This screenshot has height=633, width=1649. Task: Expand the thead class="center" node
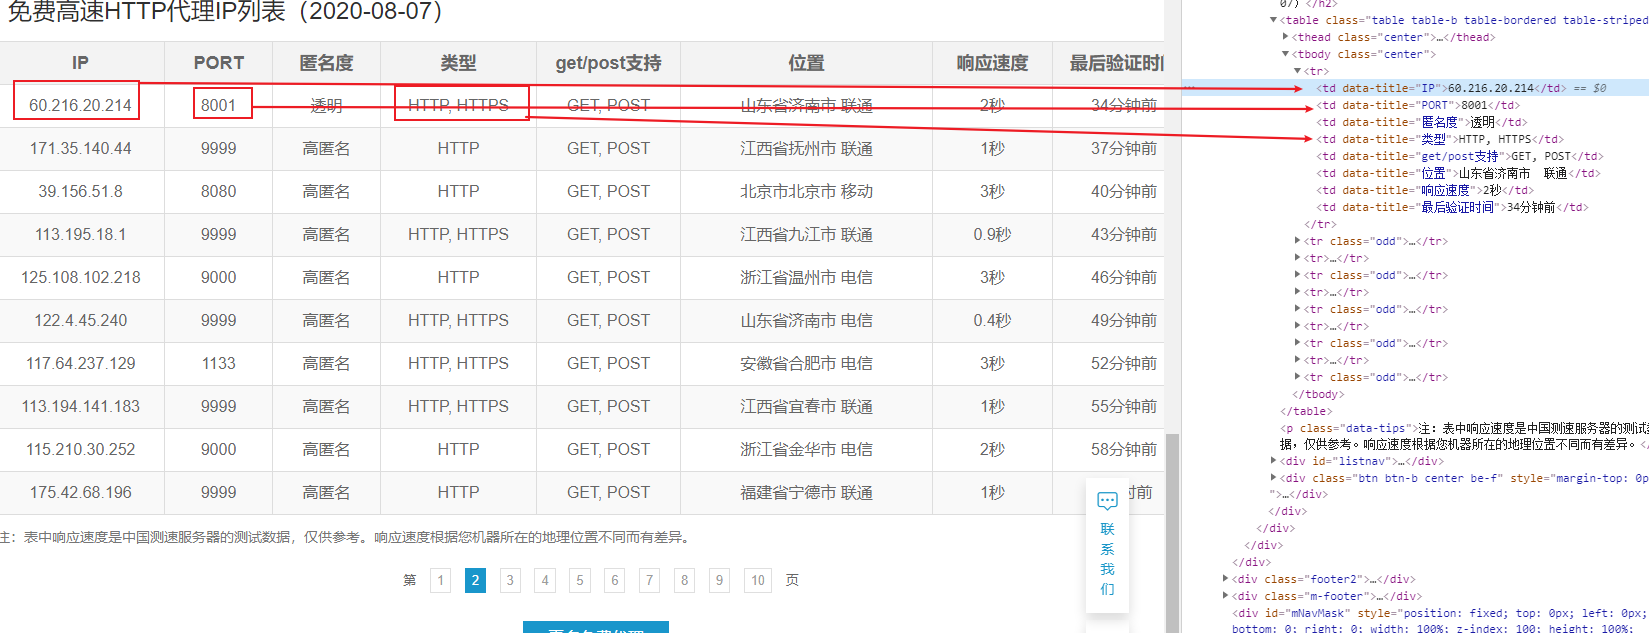pyautogui.click(x=1286, y=37)
